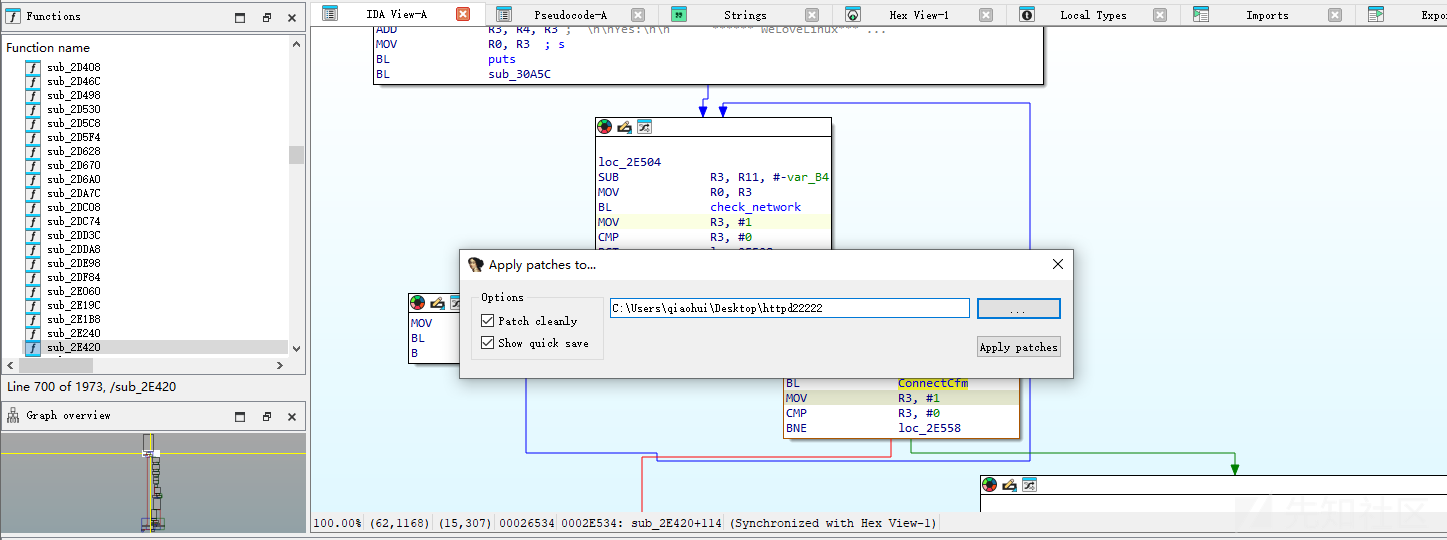Switch to the Pseudocode-A tab
This screenshot has width=1447, height=540.
click(x=570, y=15)
